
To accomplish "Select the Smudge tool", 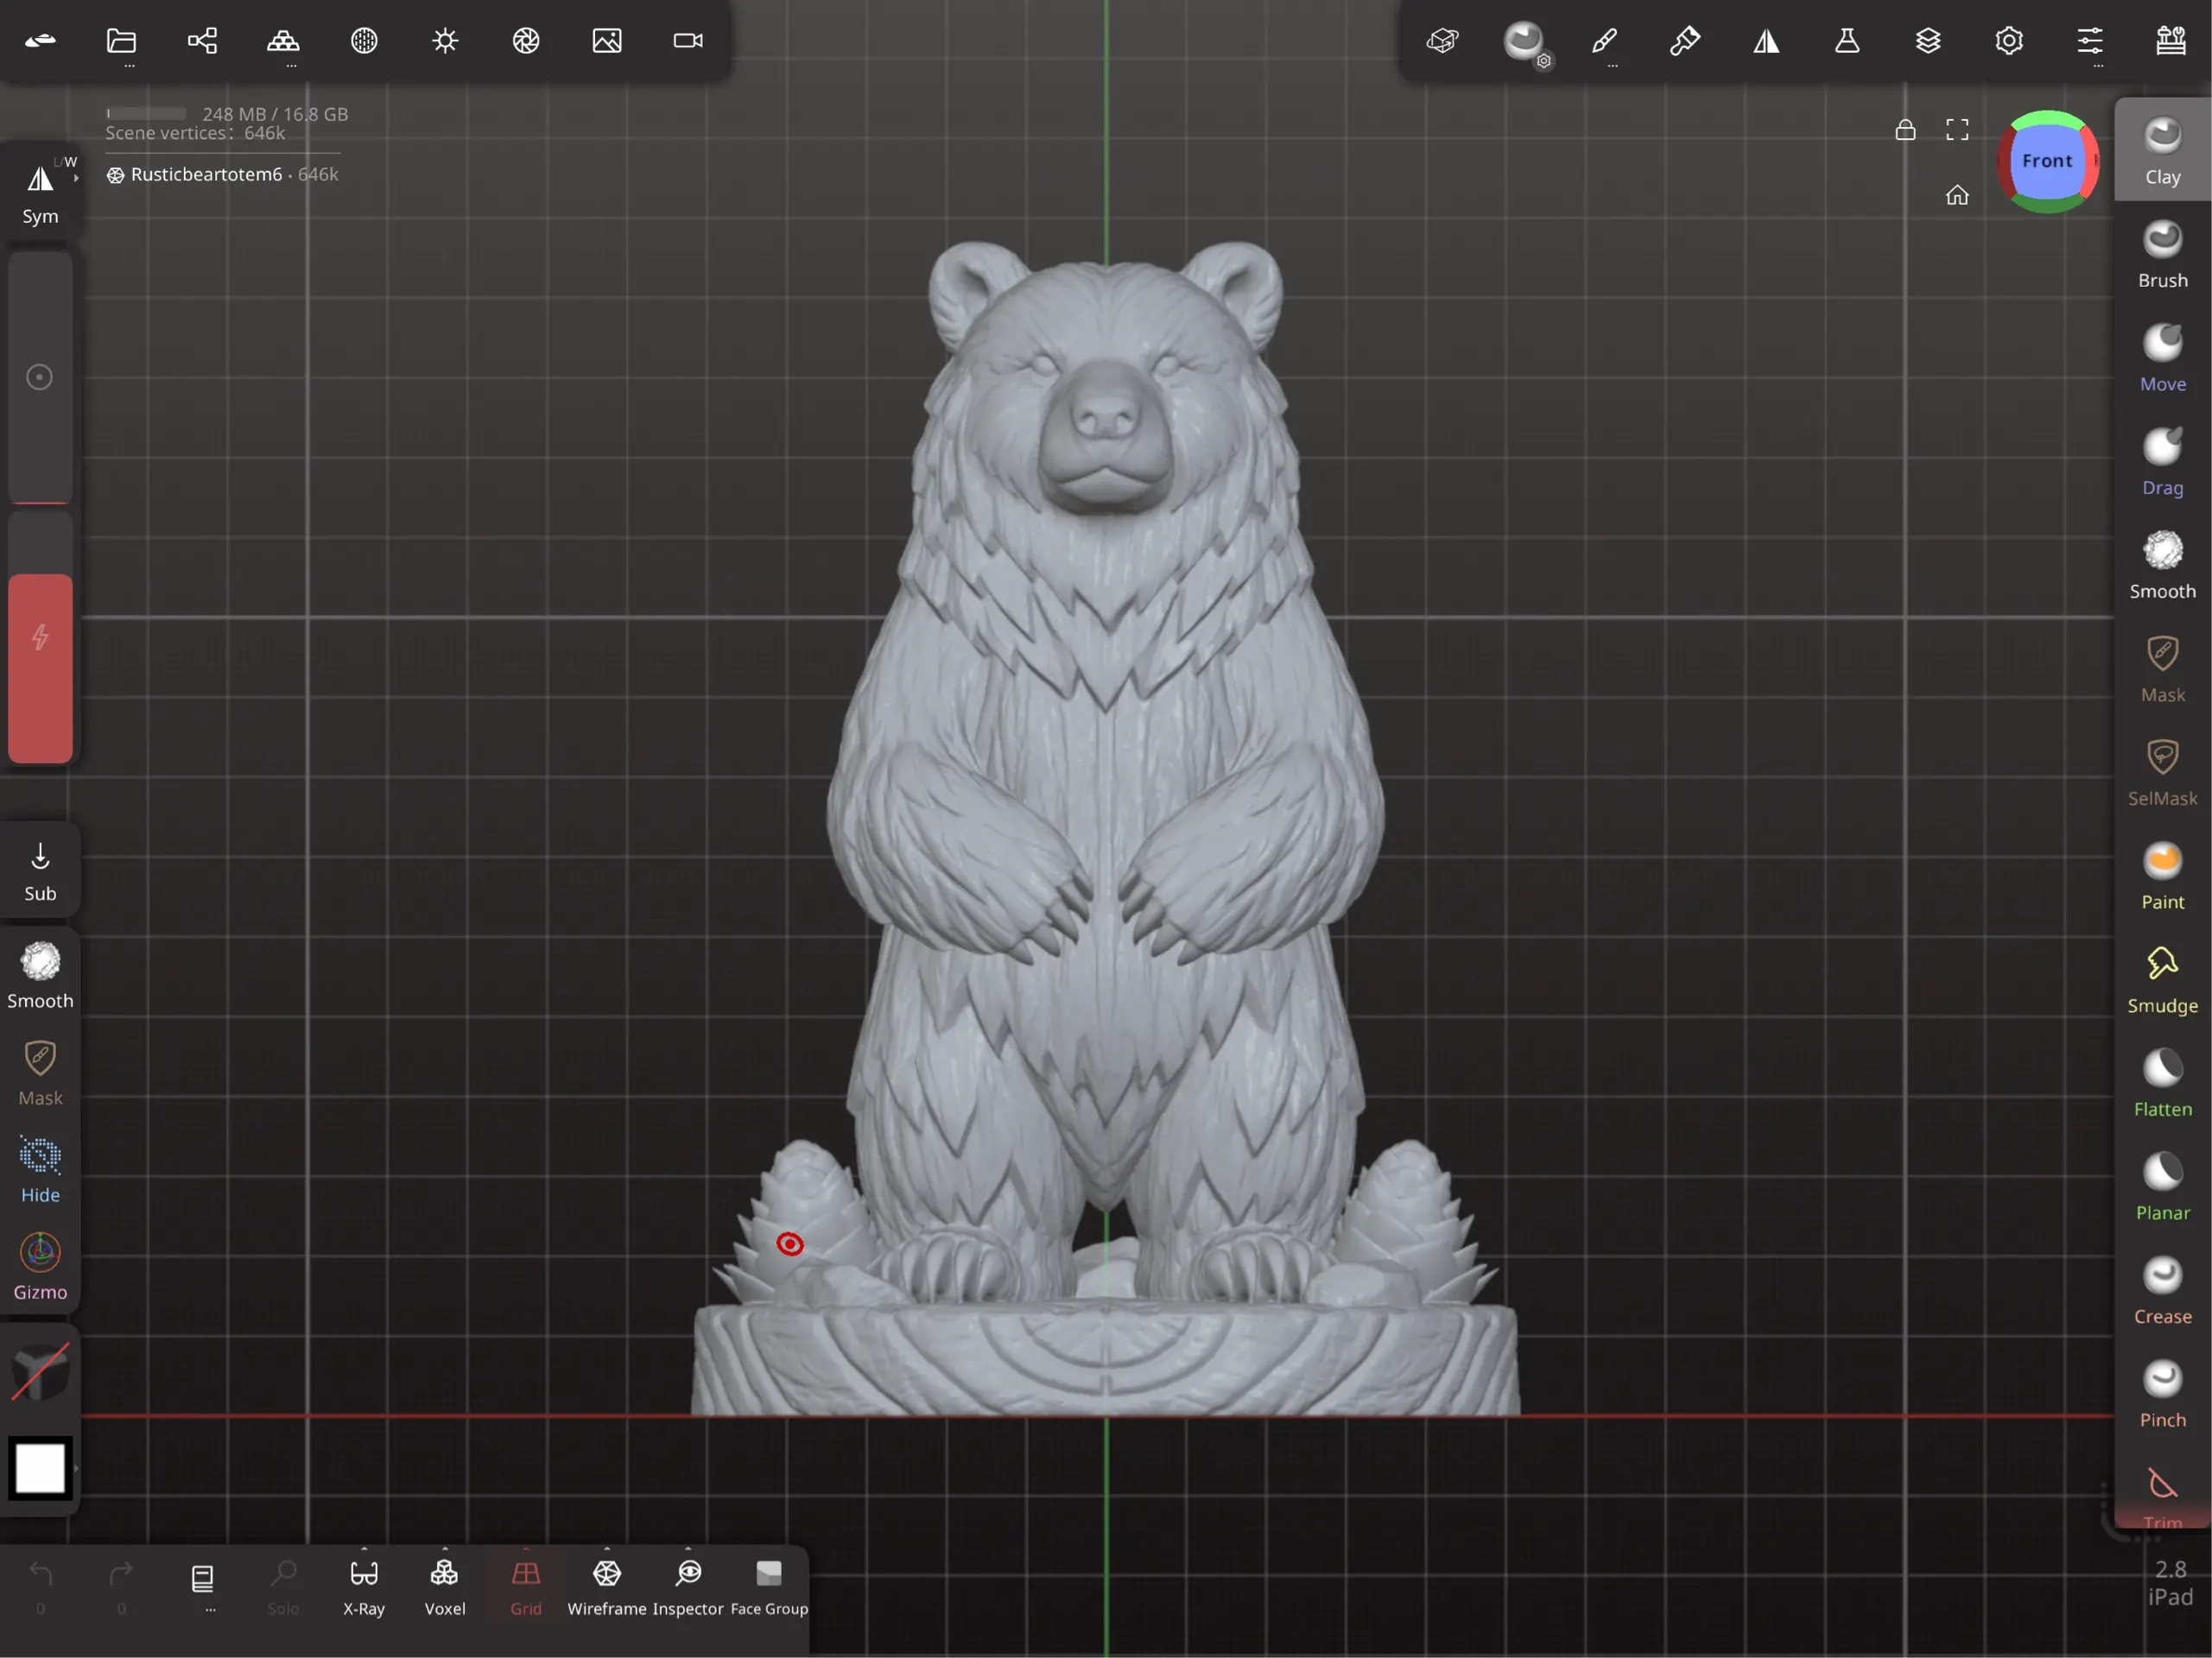I will [2163, 980].
